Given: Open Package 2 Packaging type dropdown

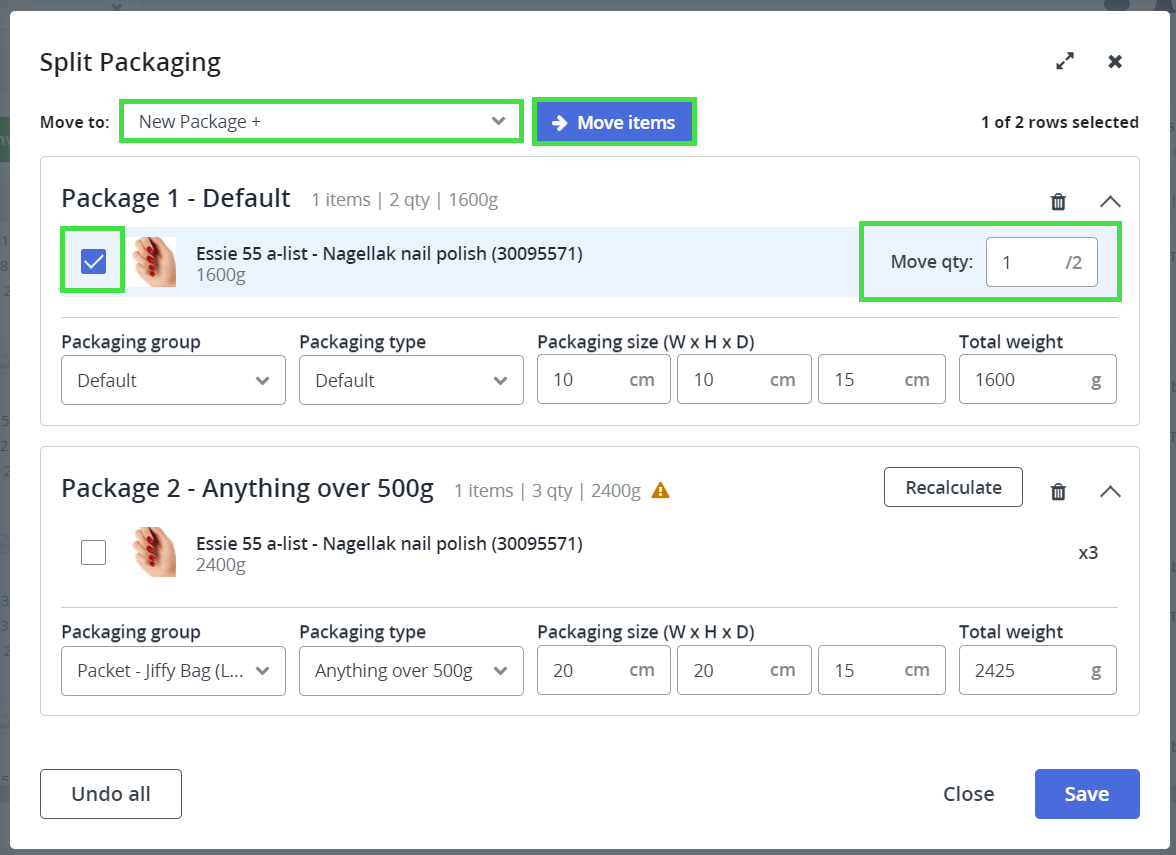Looking at the screenshot, I should pos(411,670).
